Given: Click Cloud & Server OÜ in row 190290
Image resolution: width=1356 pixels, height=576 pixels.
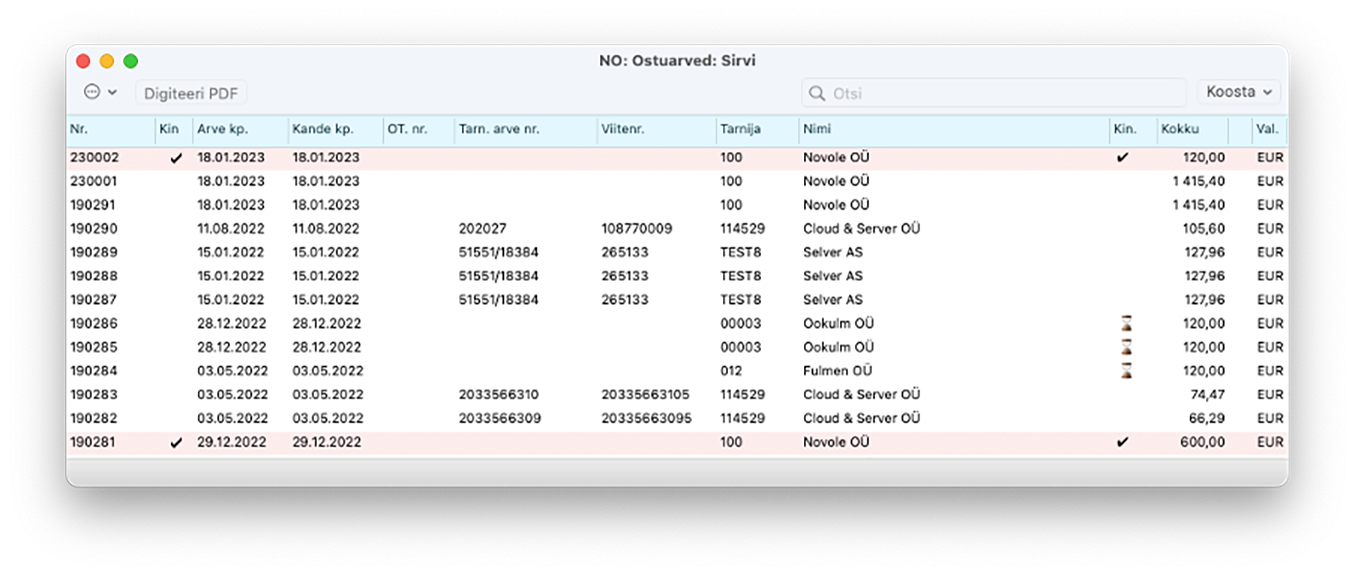Looking at the screenshot, I should 861,228.
